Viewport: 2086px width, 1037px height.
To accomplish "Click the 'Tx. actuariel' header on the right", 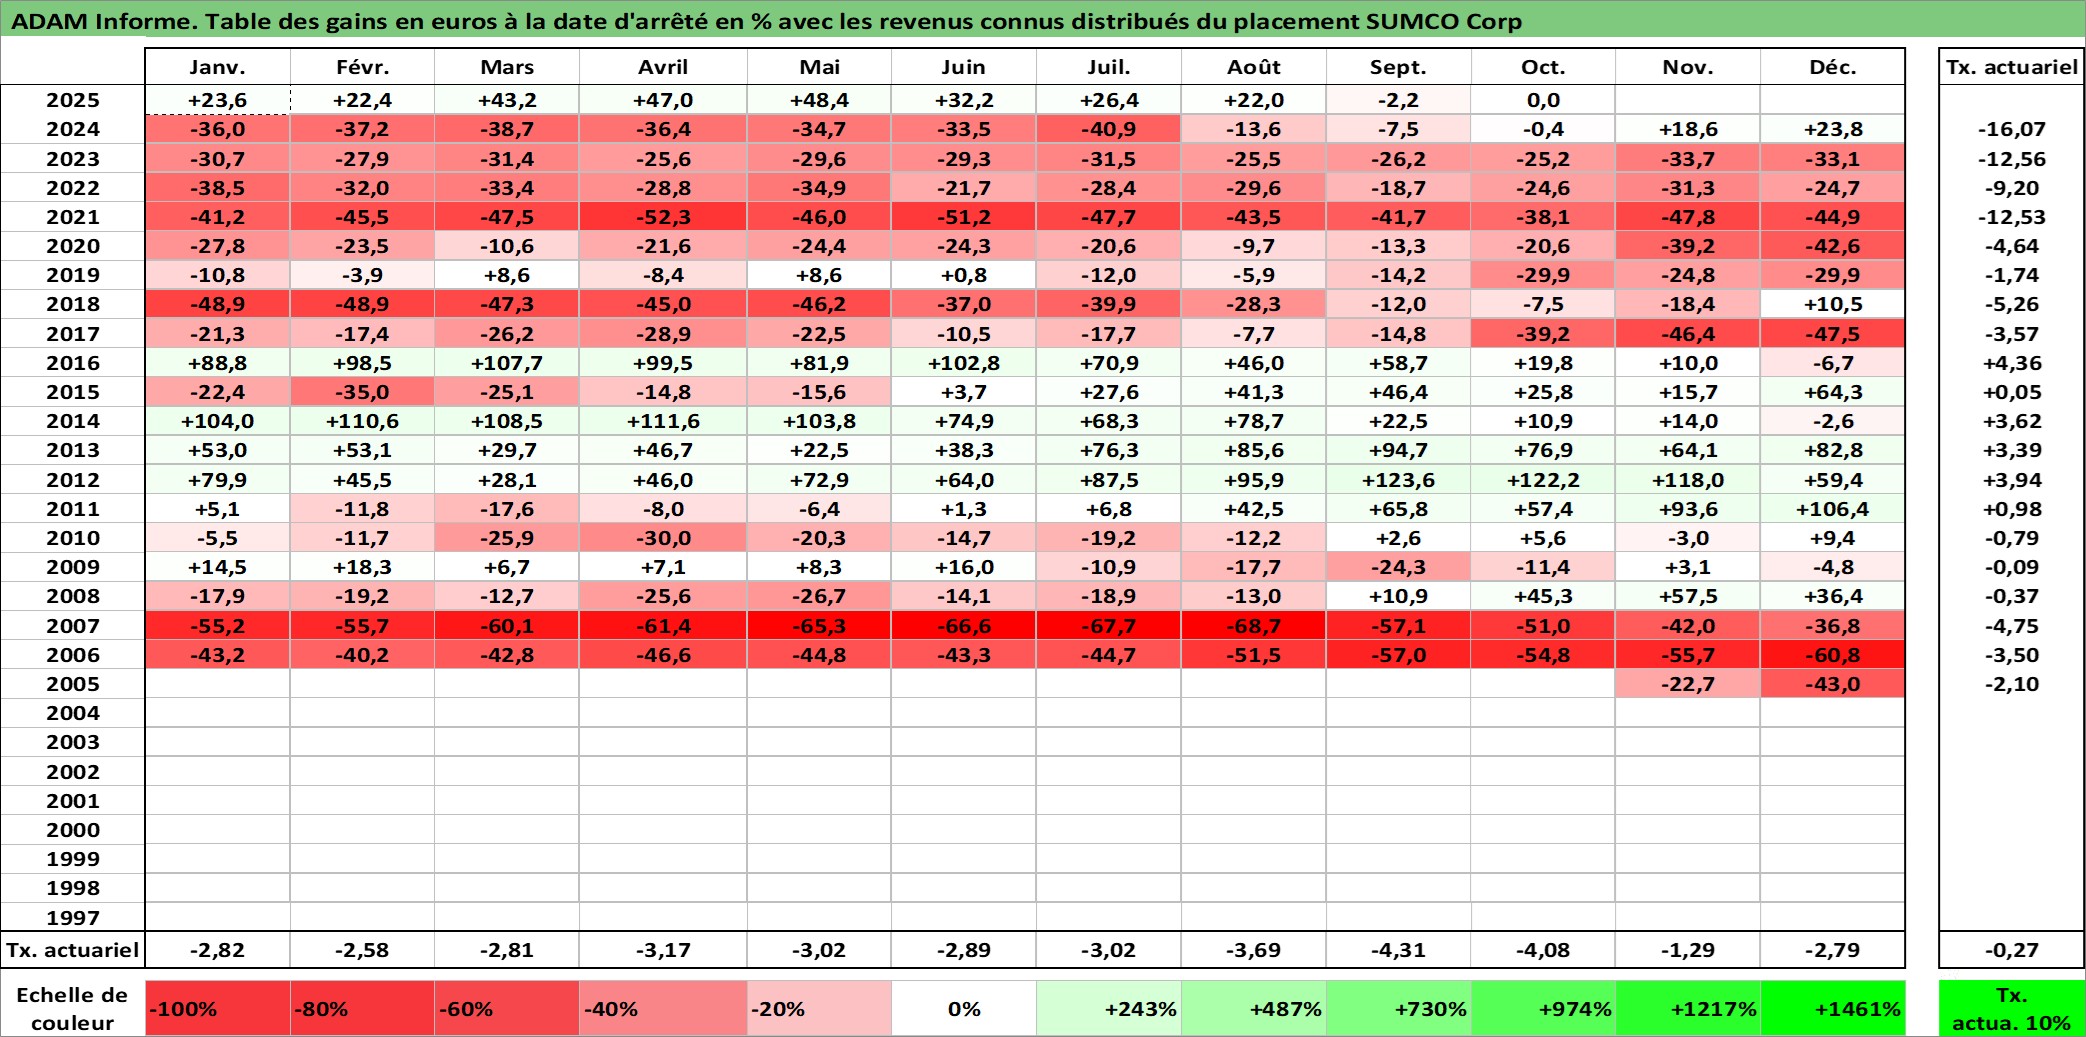I will click(x=2011, y=67).
